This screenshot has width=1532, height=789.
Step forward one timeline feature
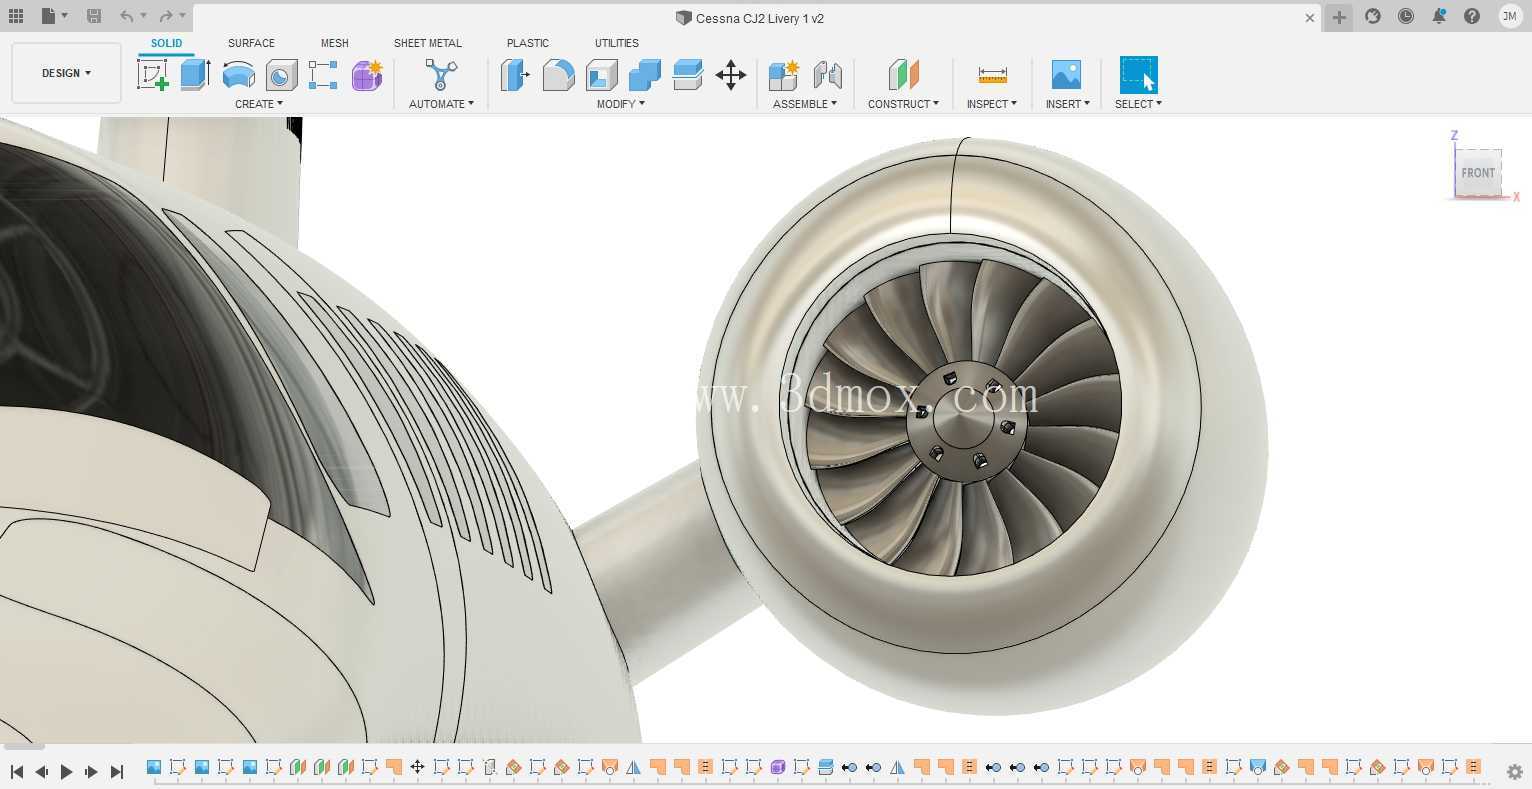point(91,771)
